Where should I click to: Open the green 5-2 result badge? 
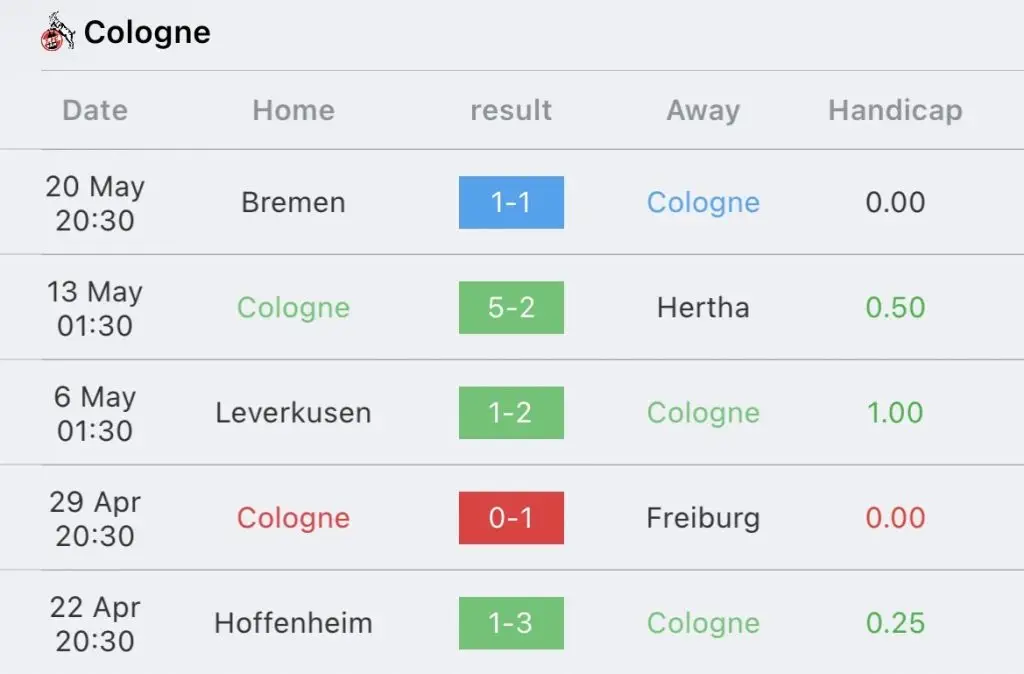click(x=511, y=308)
